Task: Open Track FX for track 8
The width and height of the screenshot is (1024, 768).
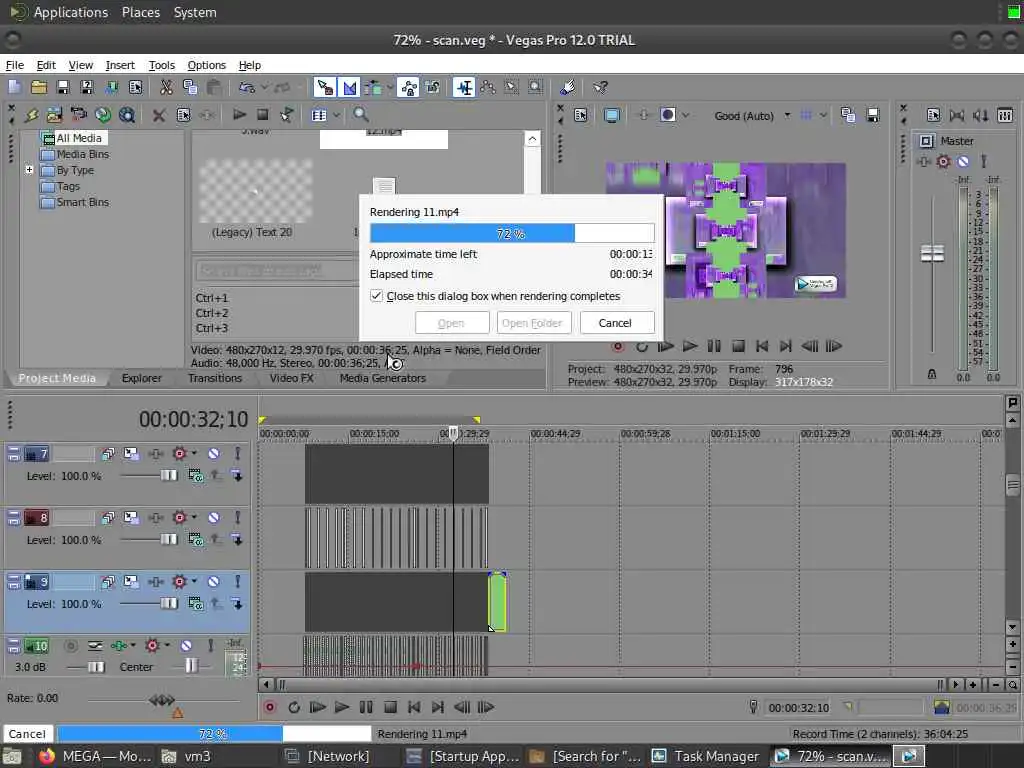Action: [156, 518]
